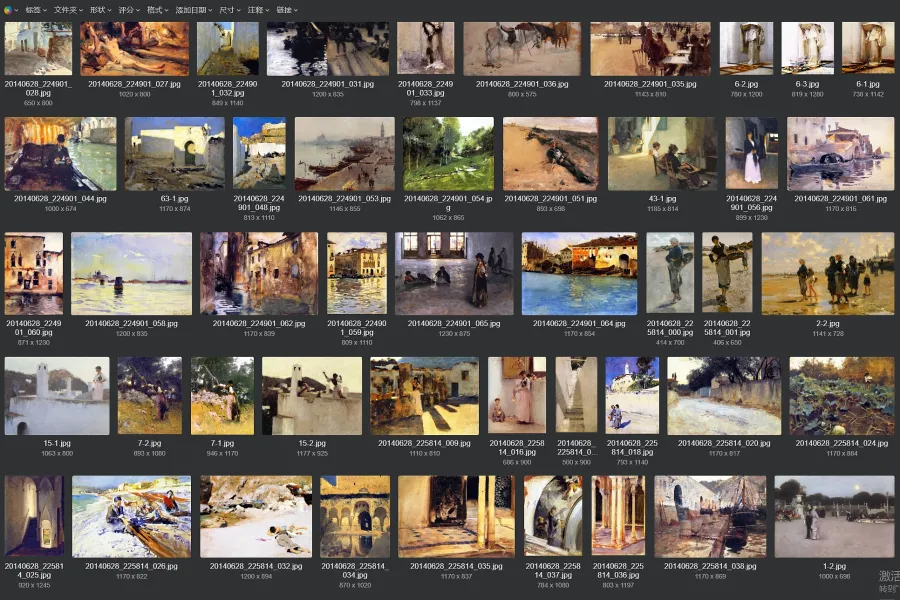Screen dimensions: 900x600
Task: Open the 评分 rating filter
Action: (129, 9)
